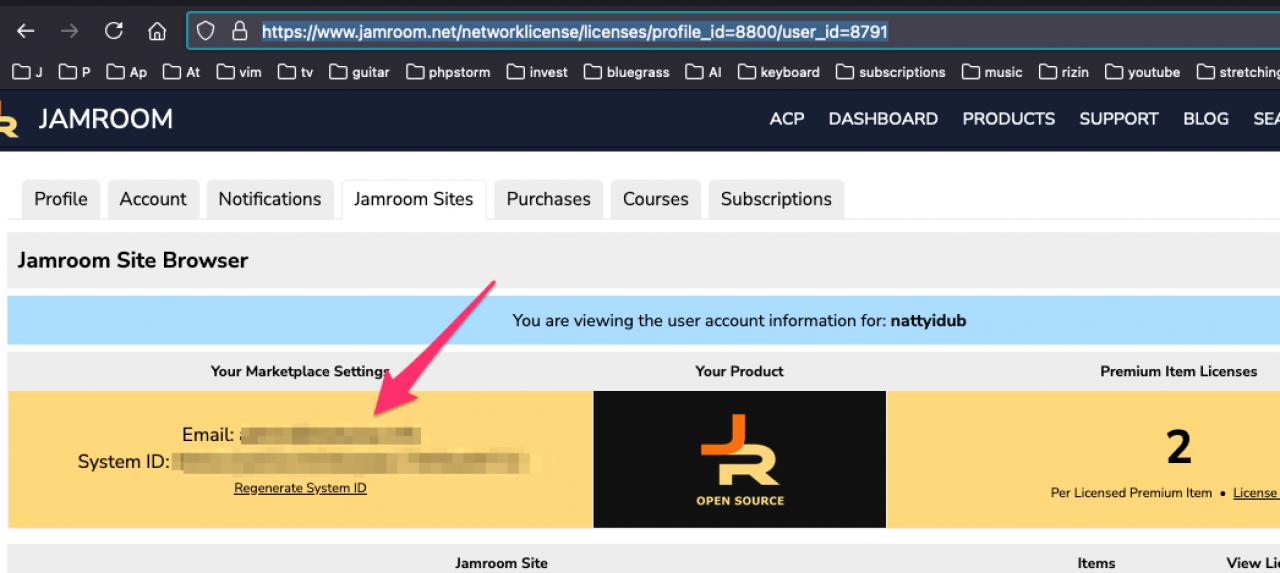Click the Open Source product image
1280x573 pixels.
coord(740,459)
